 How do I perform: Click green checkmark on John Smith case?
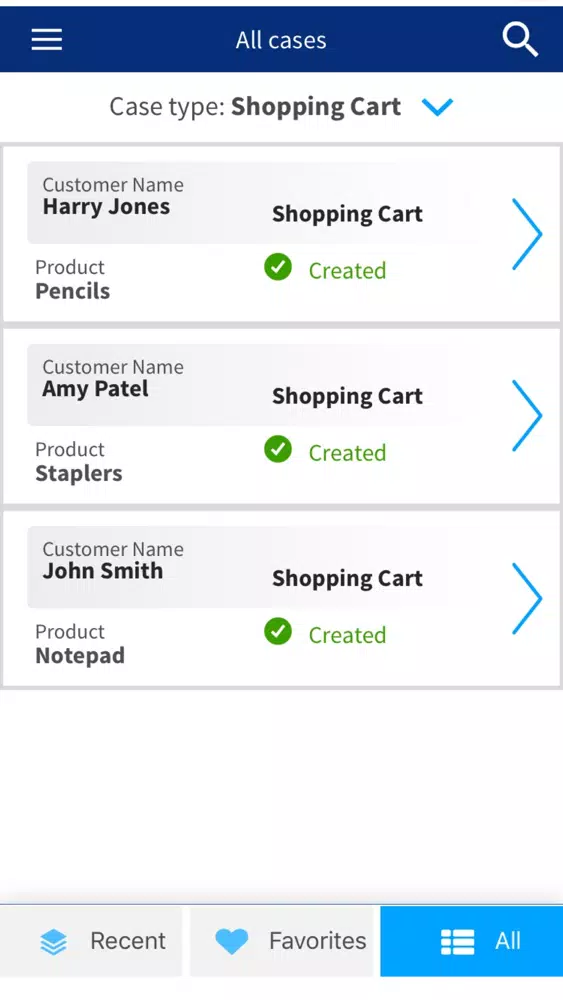(278, 632)
